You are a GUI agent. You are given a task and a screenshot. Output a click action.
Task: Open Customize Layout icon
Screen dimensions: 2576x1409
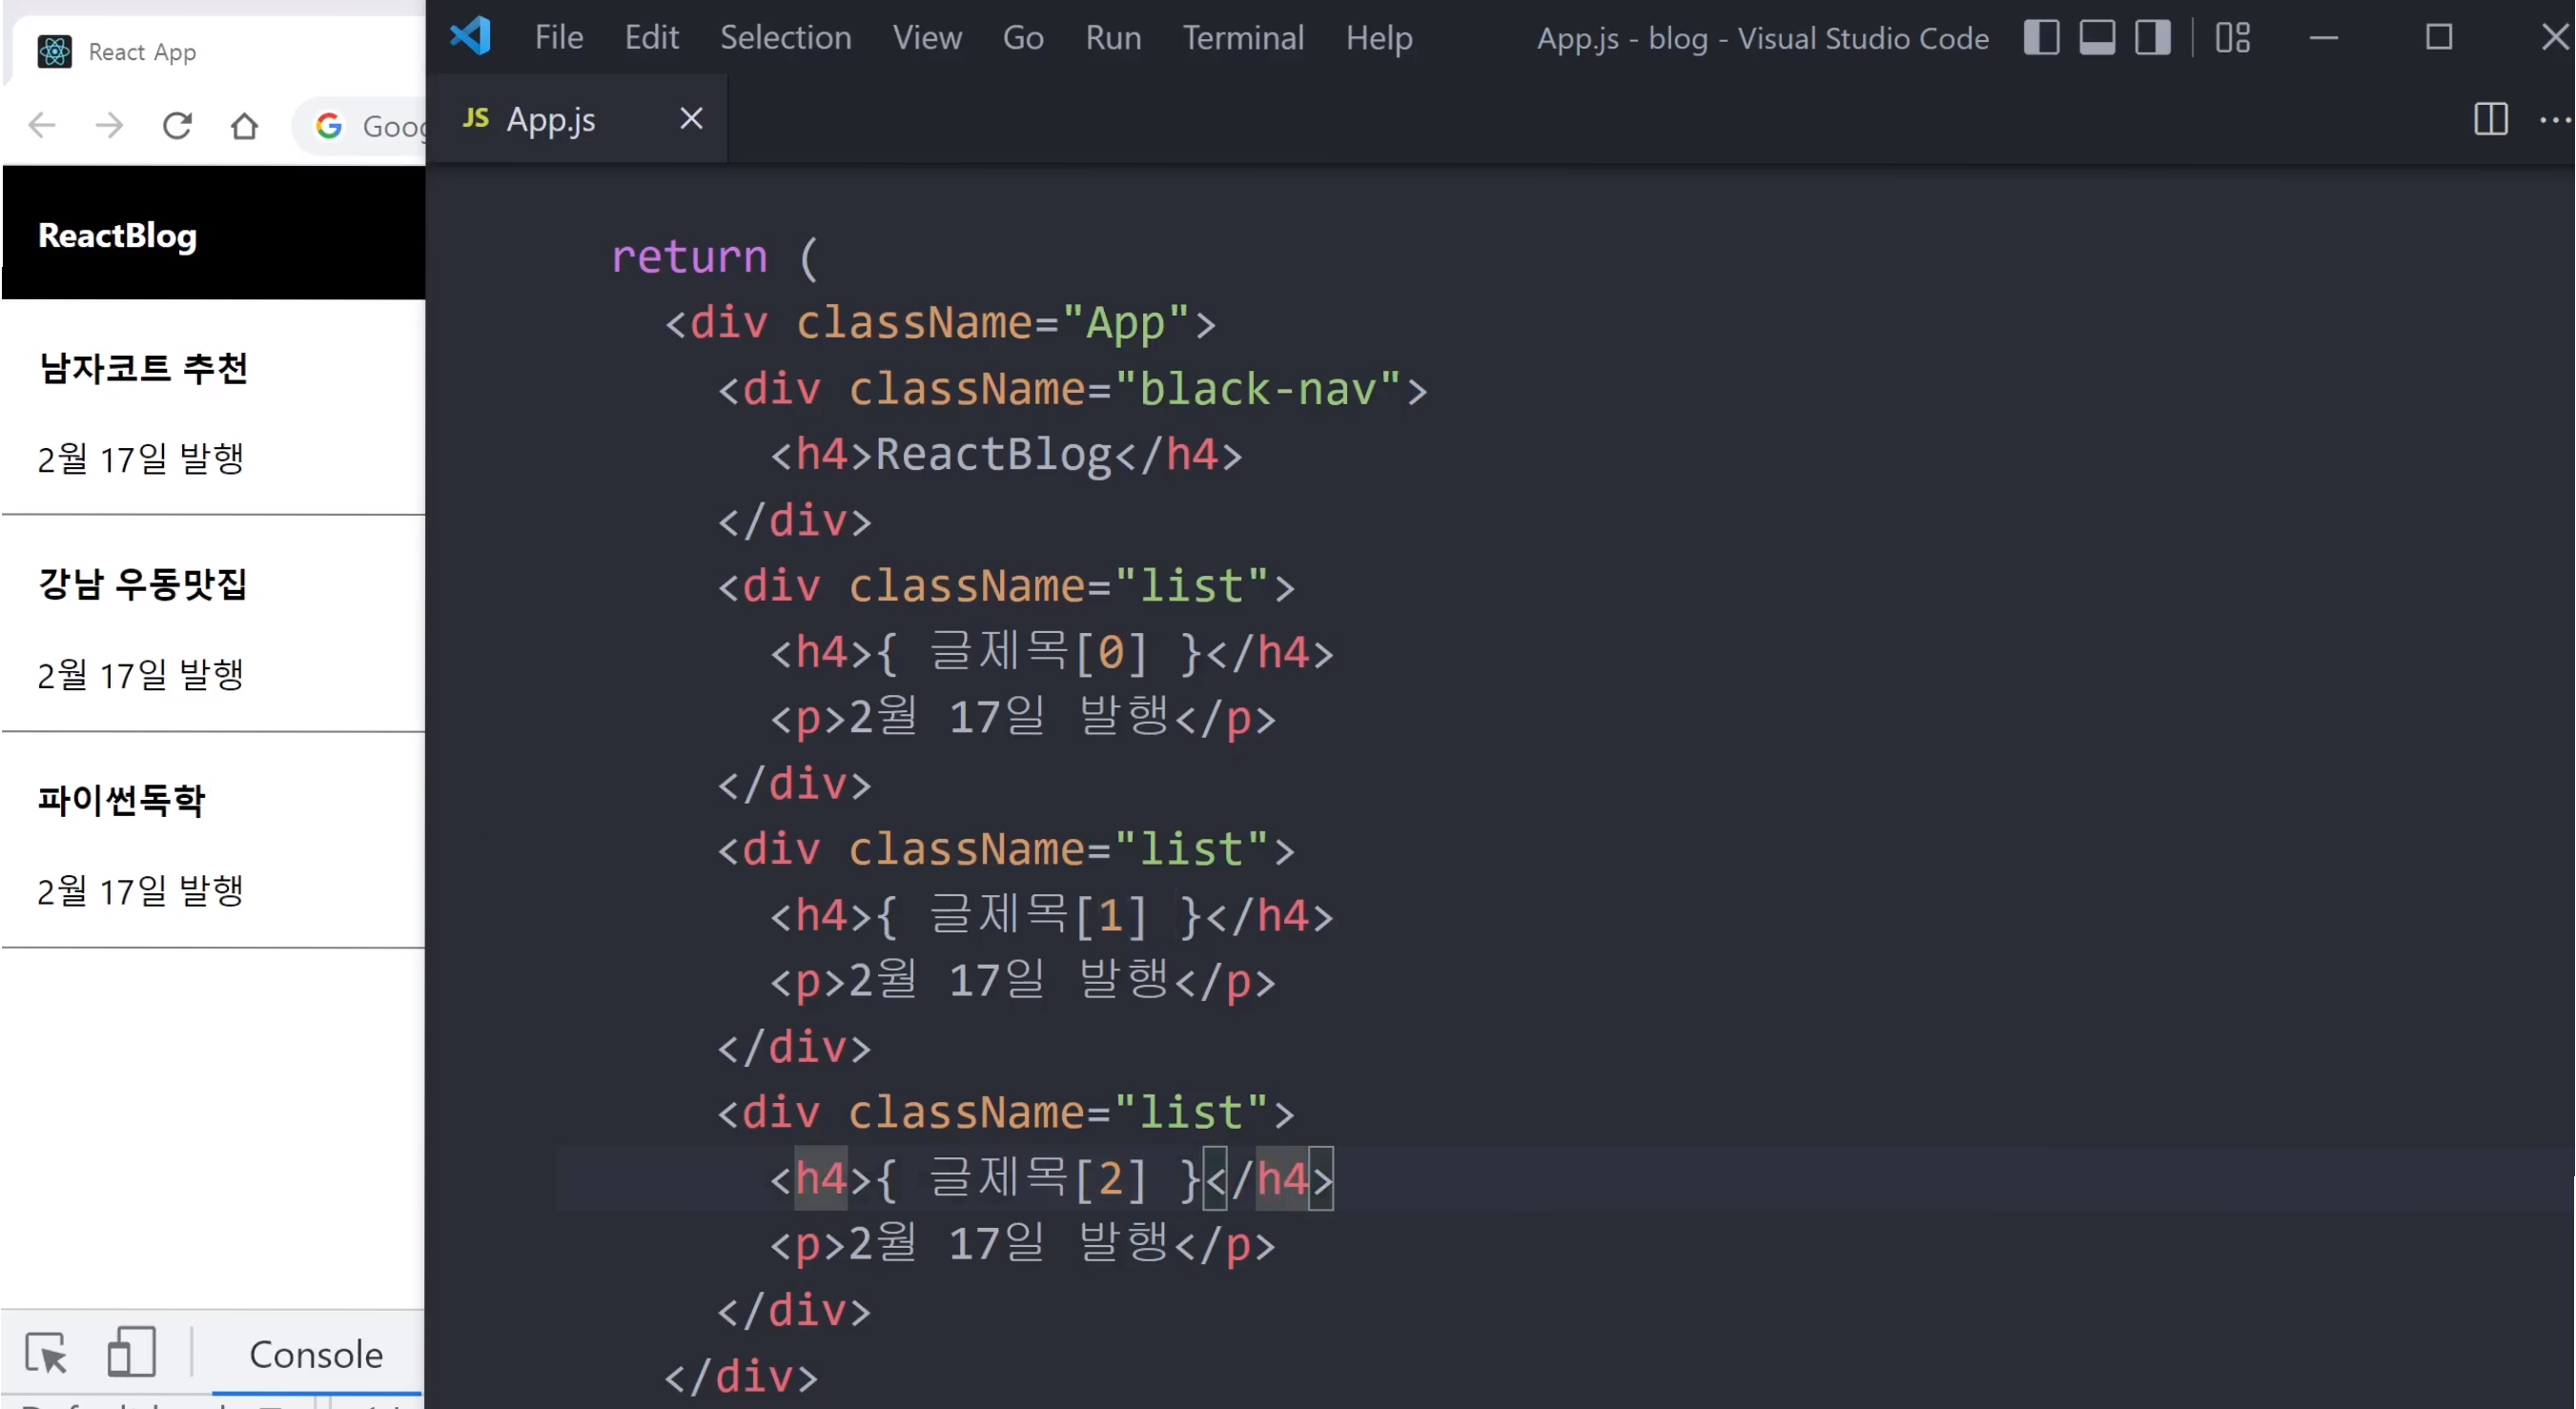pos(2232,38)
